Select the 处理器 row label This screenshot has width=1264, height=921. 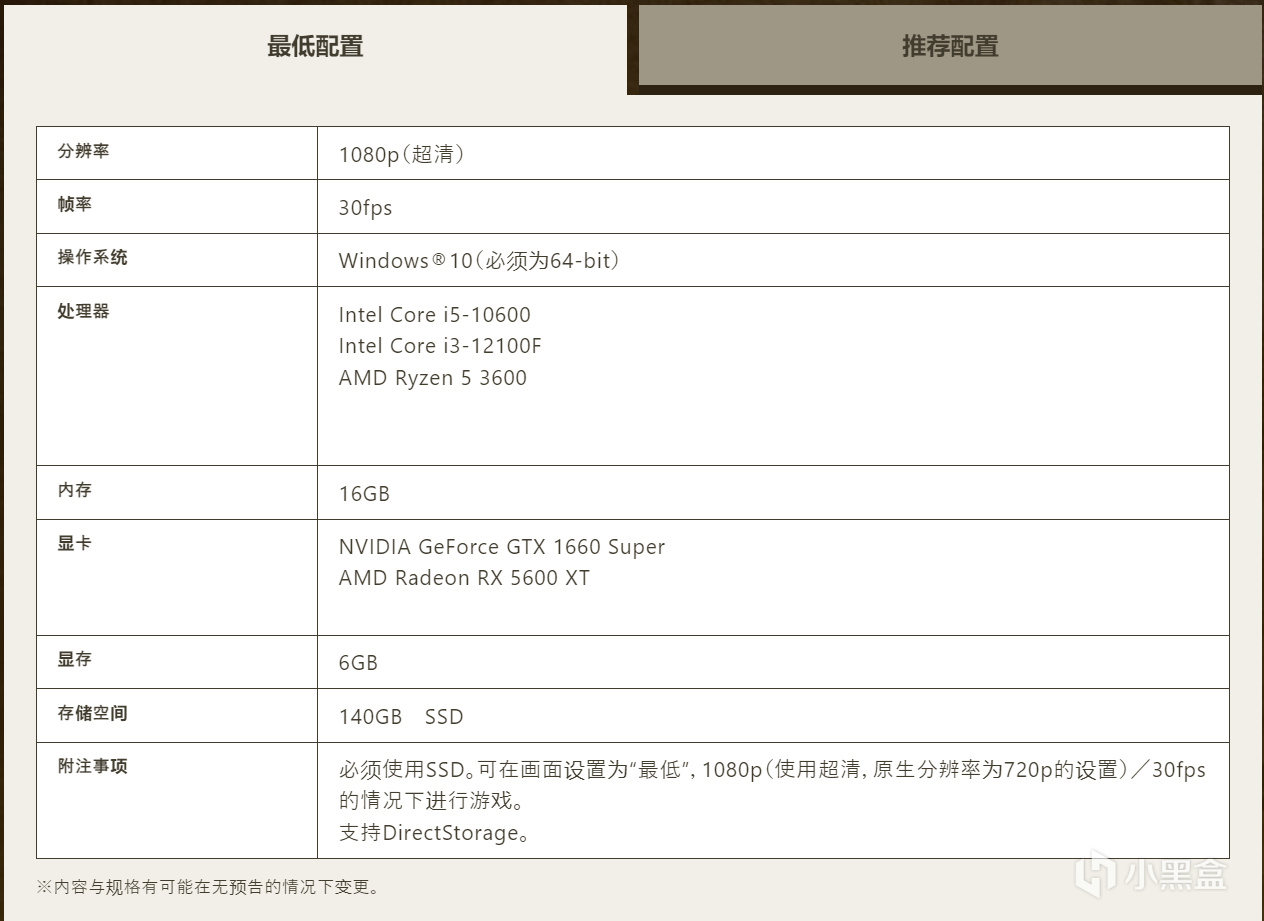coord(84,311)
